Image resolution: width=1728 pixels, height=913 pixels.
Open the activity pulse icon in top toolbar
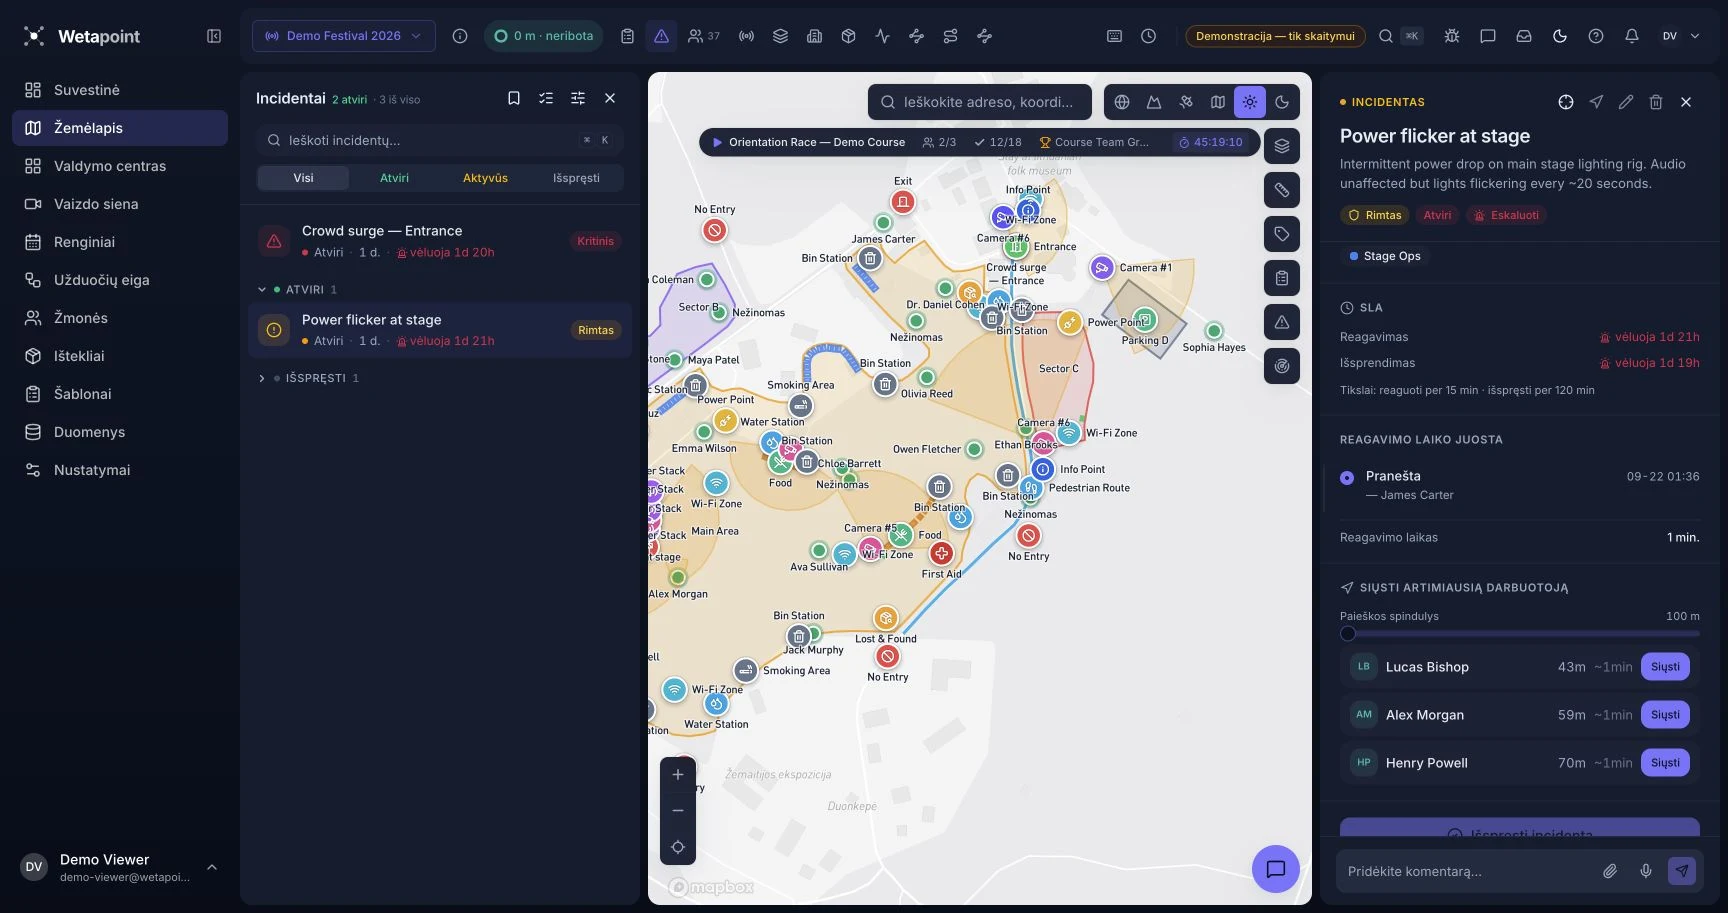(x=882, y=36)
